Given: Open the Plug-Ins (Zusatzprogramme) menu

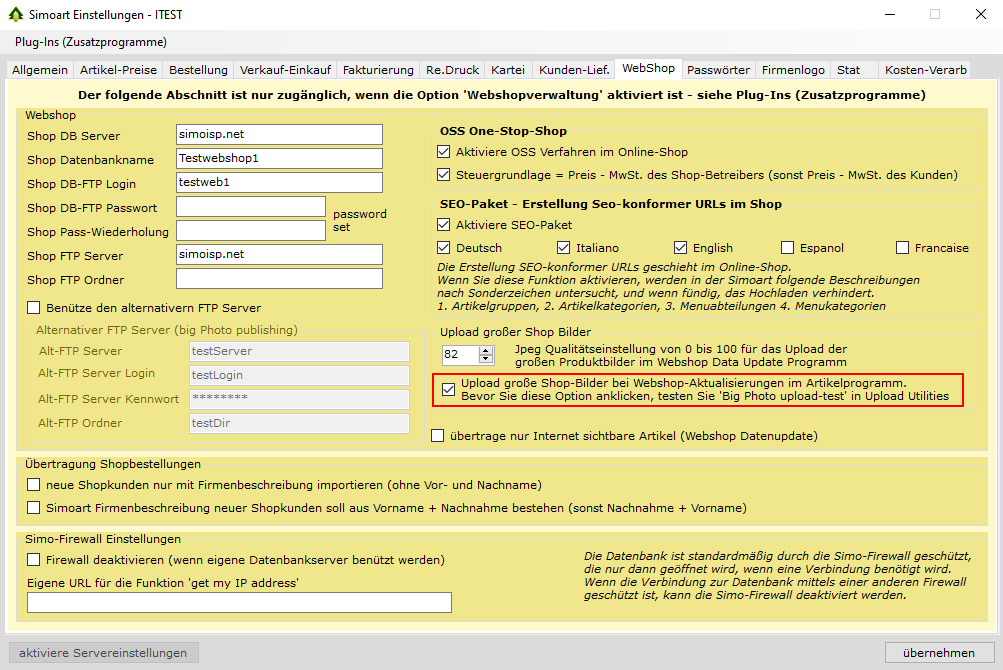Looking at the screenshot, I should point(91,42).
